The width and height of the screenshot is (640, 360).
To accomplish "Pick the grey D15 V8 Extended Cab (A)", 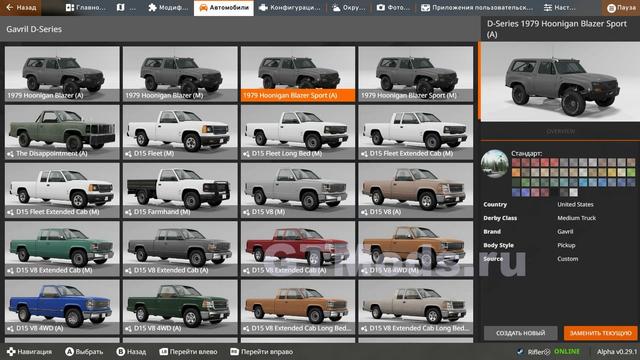I will click(180, 249).
